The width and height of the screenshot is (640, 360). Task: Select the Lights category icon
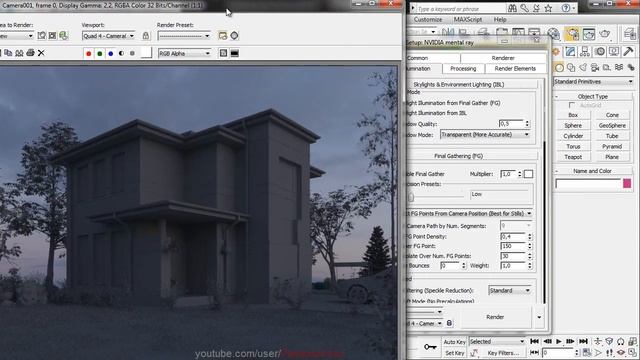(583, 67)
